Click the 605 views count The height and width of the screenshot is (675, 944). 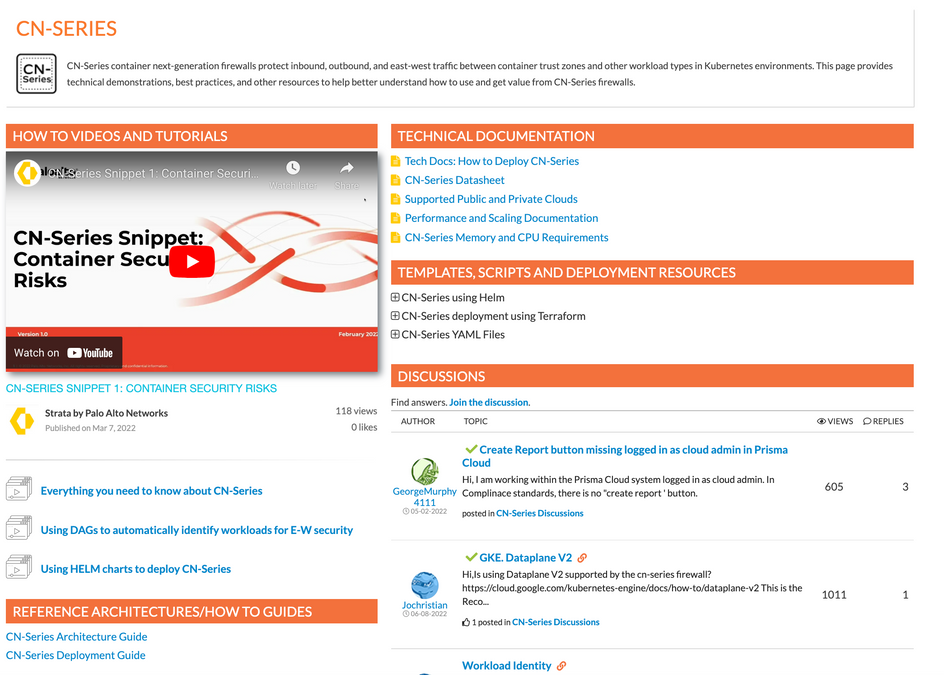tap(834, 487)
